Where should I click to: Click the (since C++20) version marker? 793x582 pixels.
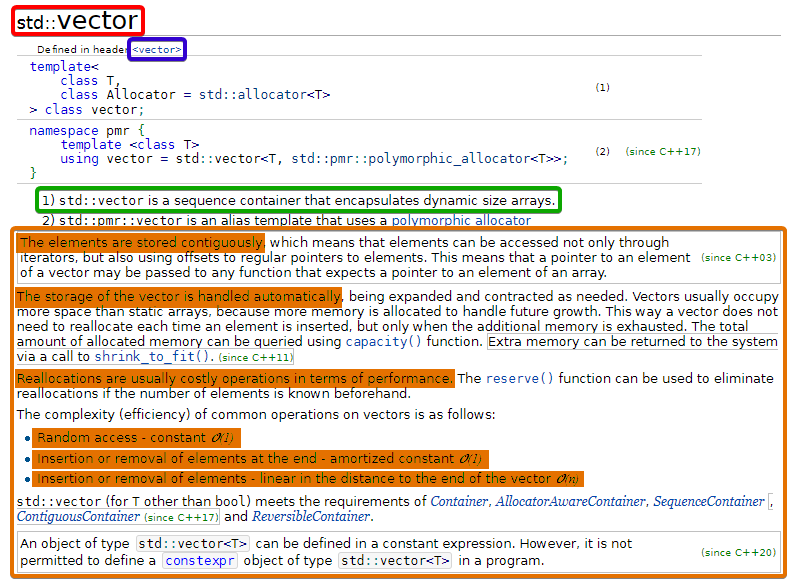736,552
